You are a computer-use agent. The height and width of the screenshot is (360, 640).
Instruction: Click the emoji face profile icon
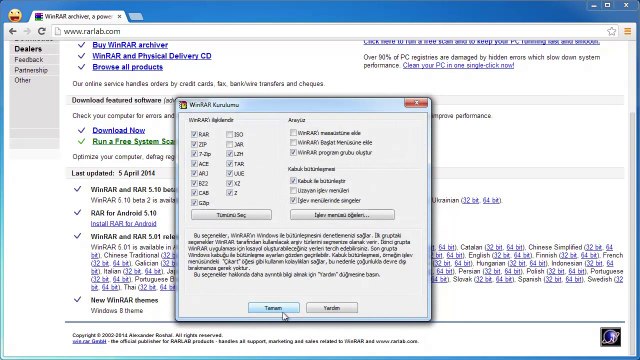point(15,16)
